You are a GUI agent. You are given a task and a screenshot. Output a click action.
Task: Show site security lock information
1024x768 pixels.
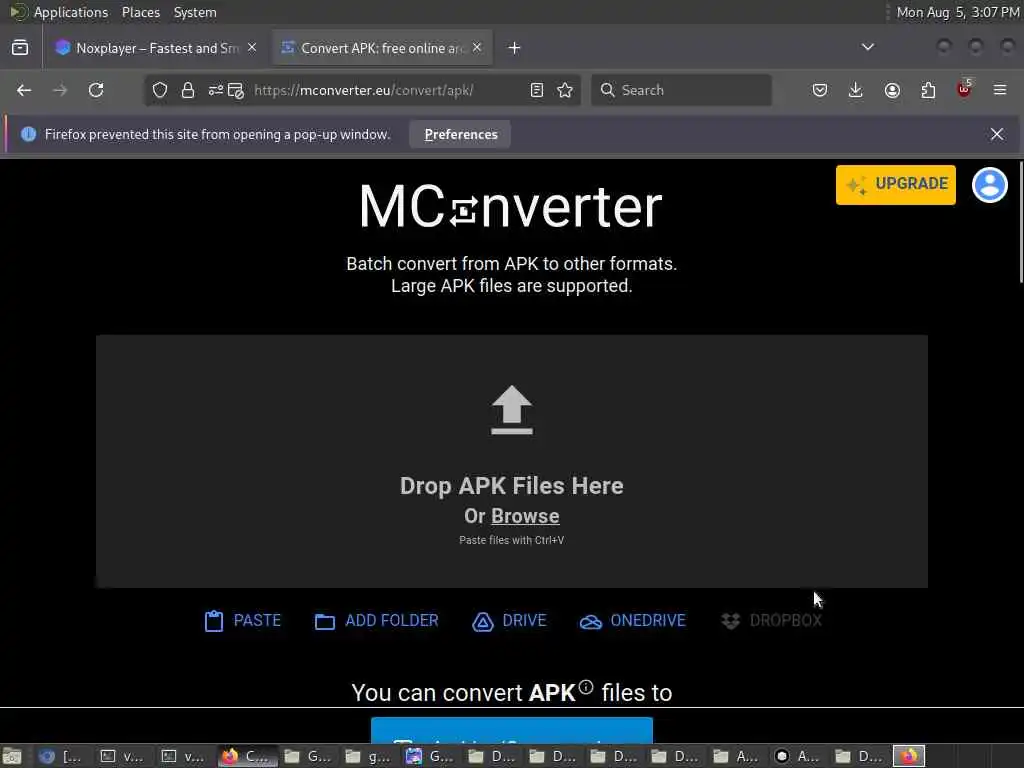tap(188, 90)
